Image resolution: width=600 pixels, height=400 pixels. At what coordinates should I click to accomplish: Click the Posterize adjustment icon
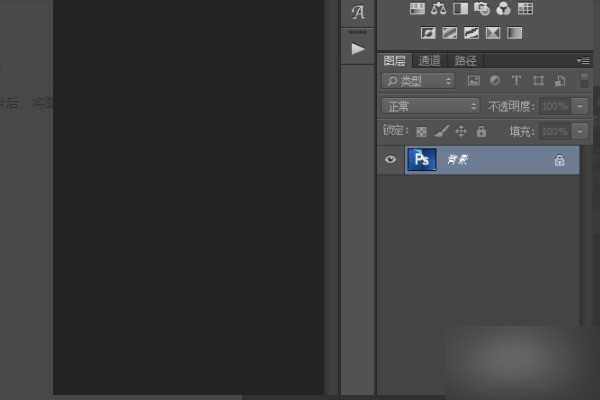point(450,33)
